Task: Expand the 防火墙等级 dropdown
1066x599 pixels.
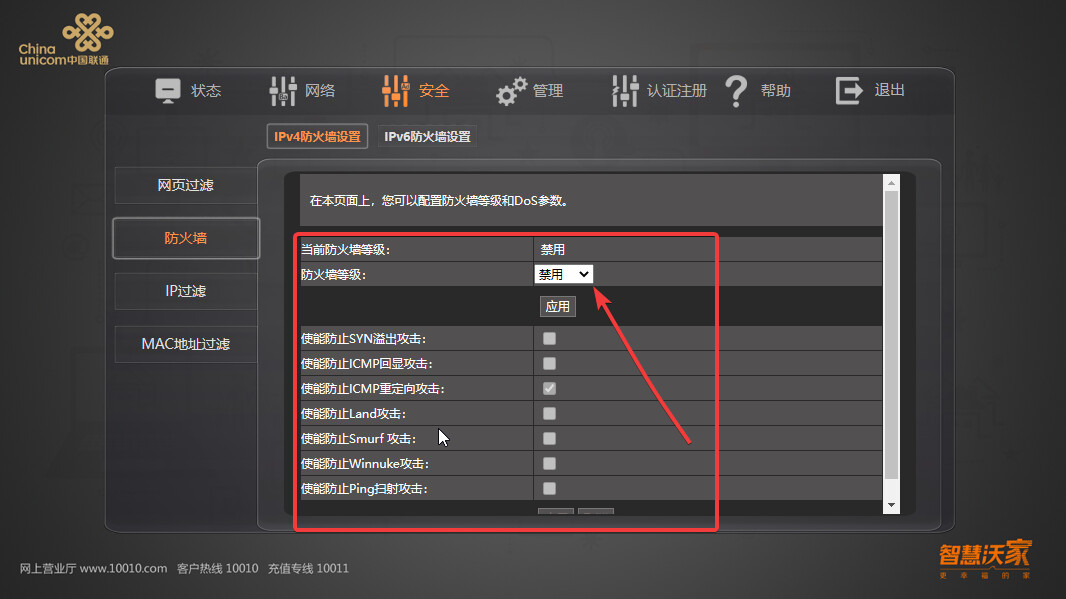Action: click(x=564, y=274)
